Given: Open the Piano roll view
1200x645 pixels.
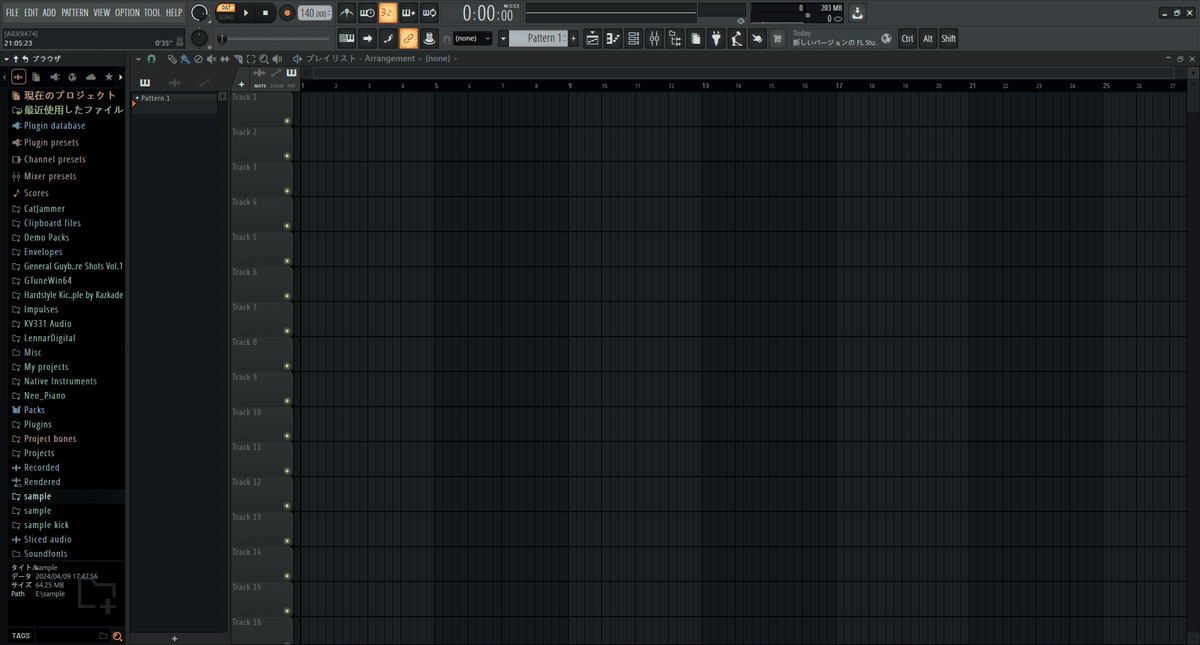Looking at the screenshot, I should pos(612,39).
